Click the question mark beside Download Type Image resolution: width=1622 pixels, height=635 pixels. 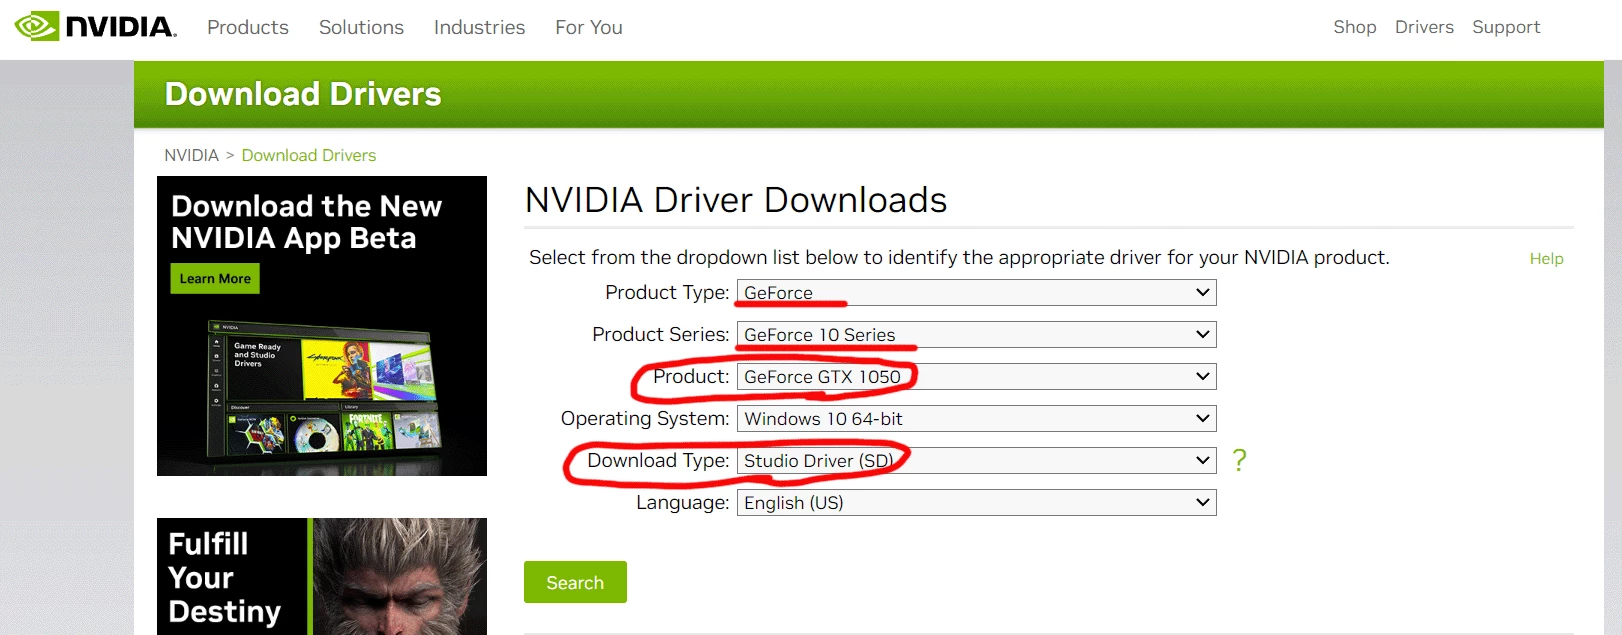pyautogui.click(x=1240, y=460)
